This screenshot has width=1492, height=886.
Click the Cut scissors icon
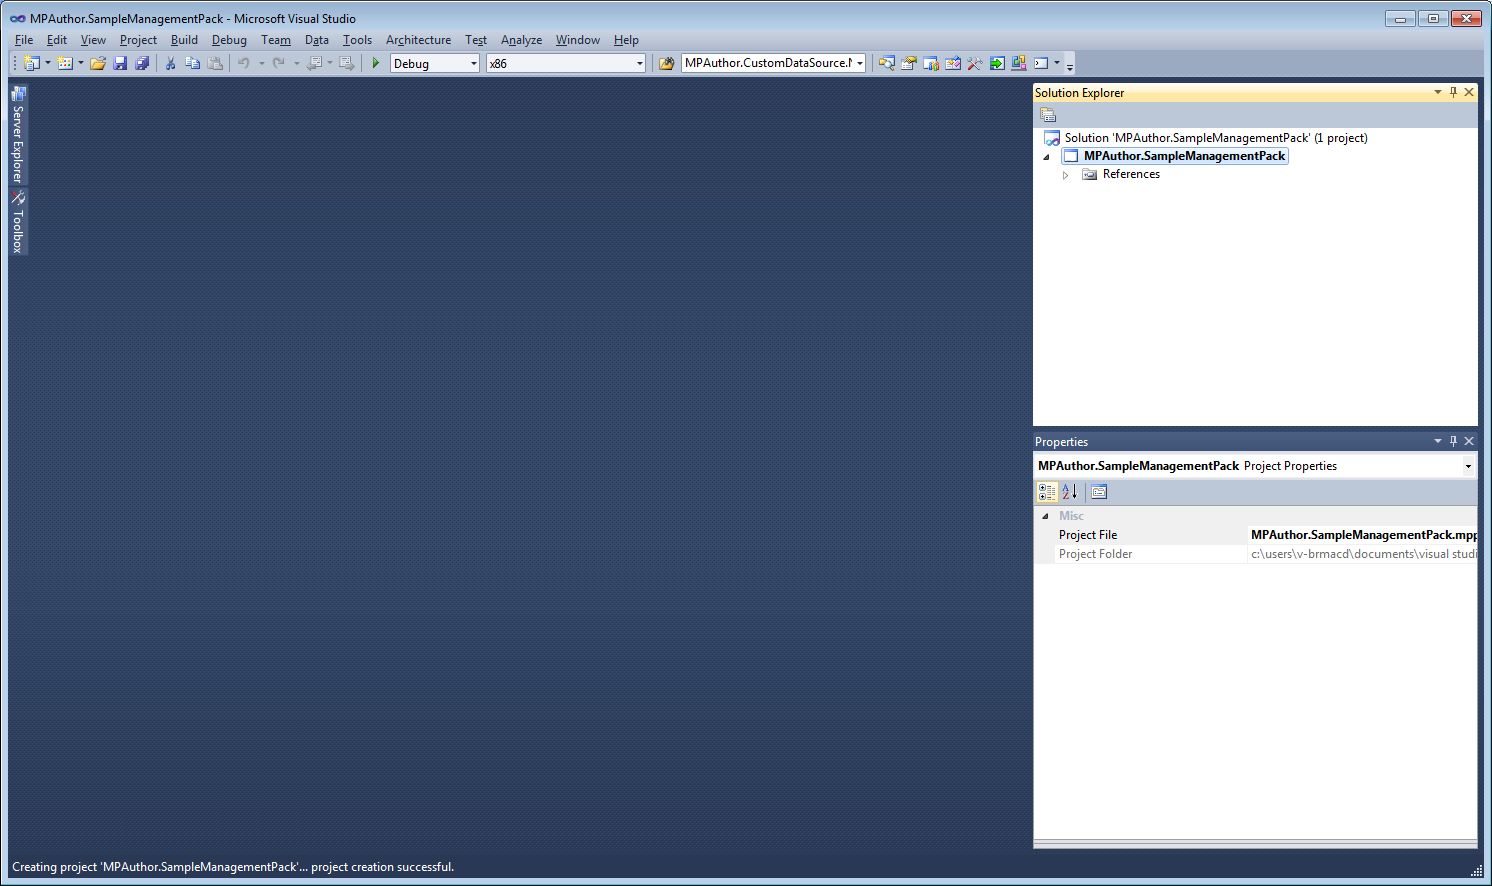tap(170, 63)
